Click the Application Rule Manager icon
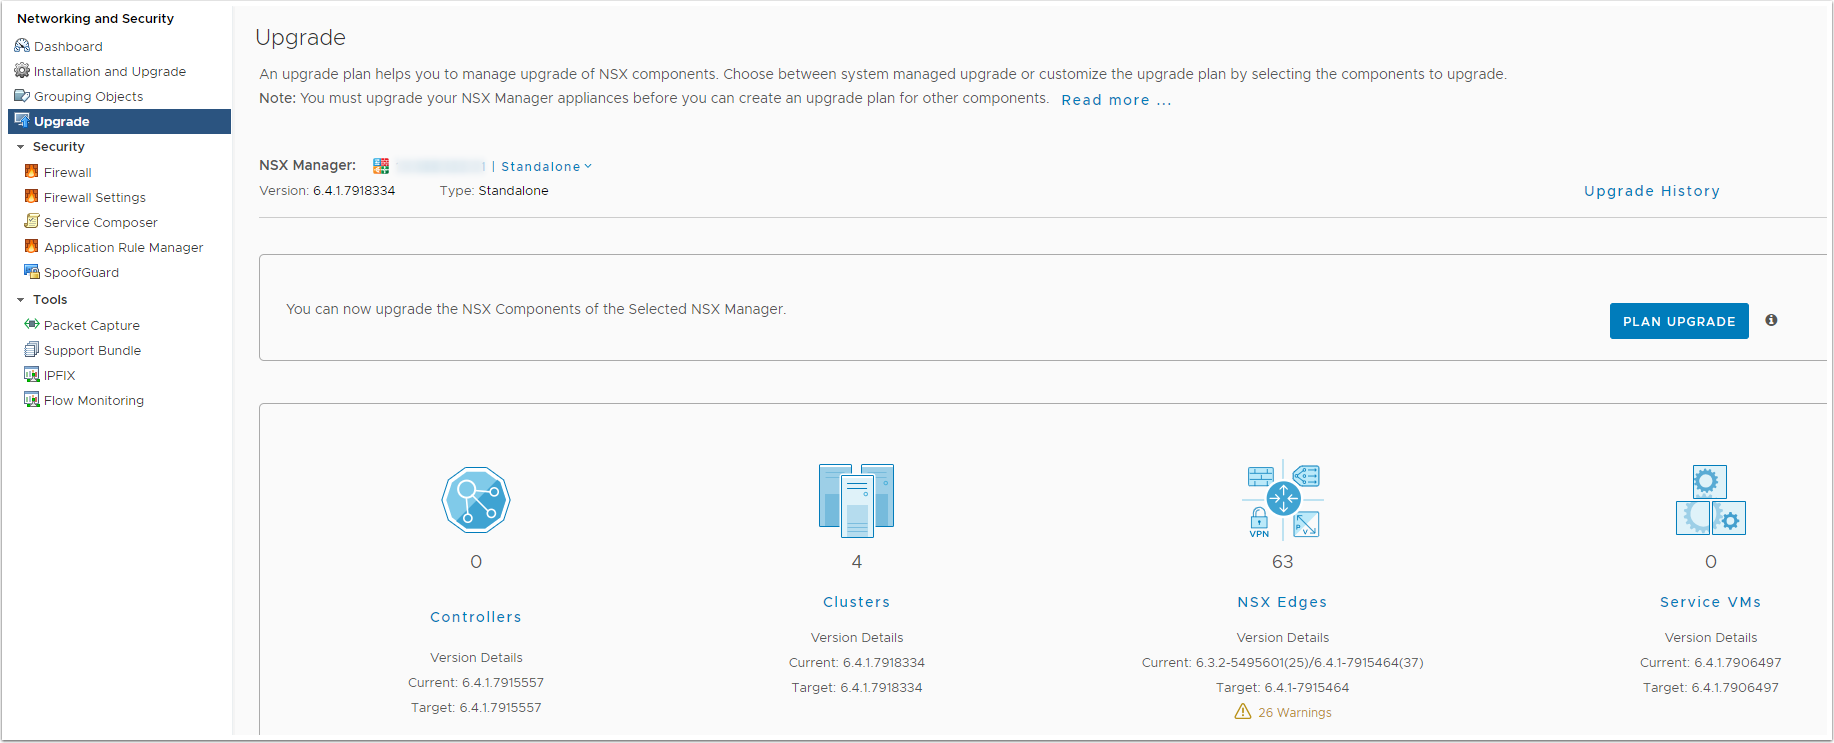The width and height of the screenshot is (1834, 743). 32,246
